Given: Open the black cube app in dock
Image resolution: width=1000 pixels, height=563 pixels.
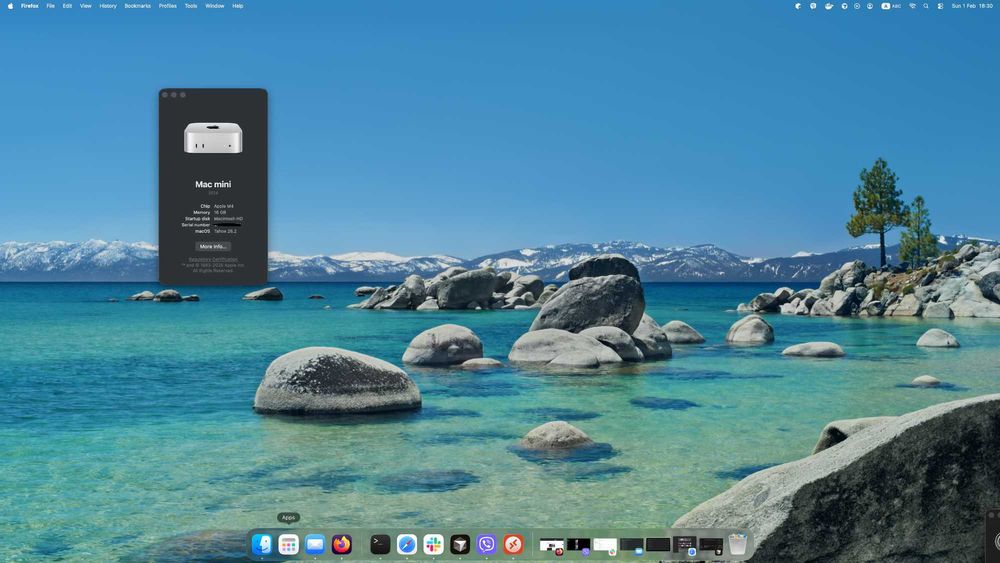Looking at the screenshot, I should [x=460, y=544].
